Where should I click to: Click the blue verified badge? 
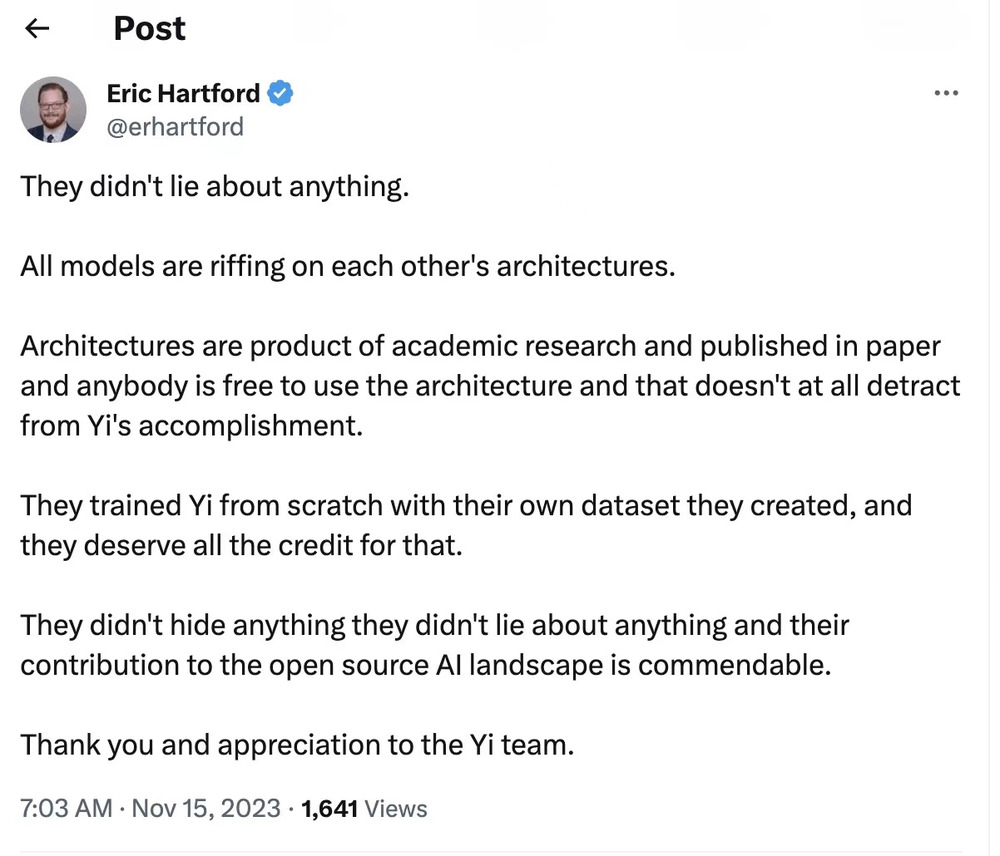(x=281, y=94)
